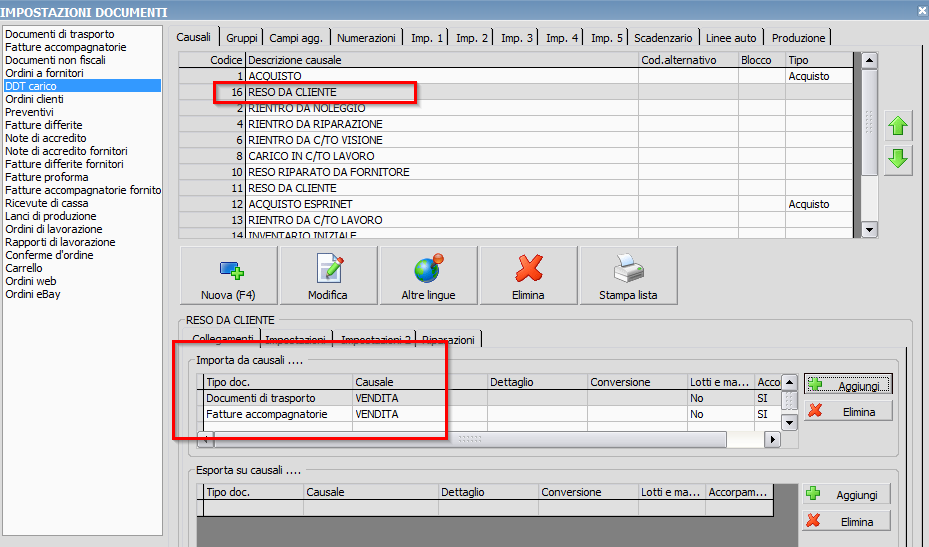Screen dimensions: 929x547
Task: Switch to the Gruppi tab
Action: (242, 38)
